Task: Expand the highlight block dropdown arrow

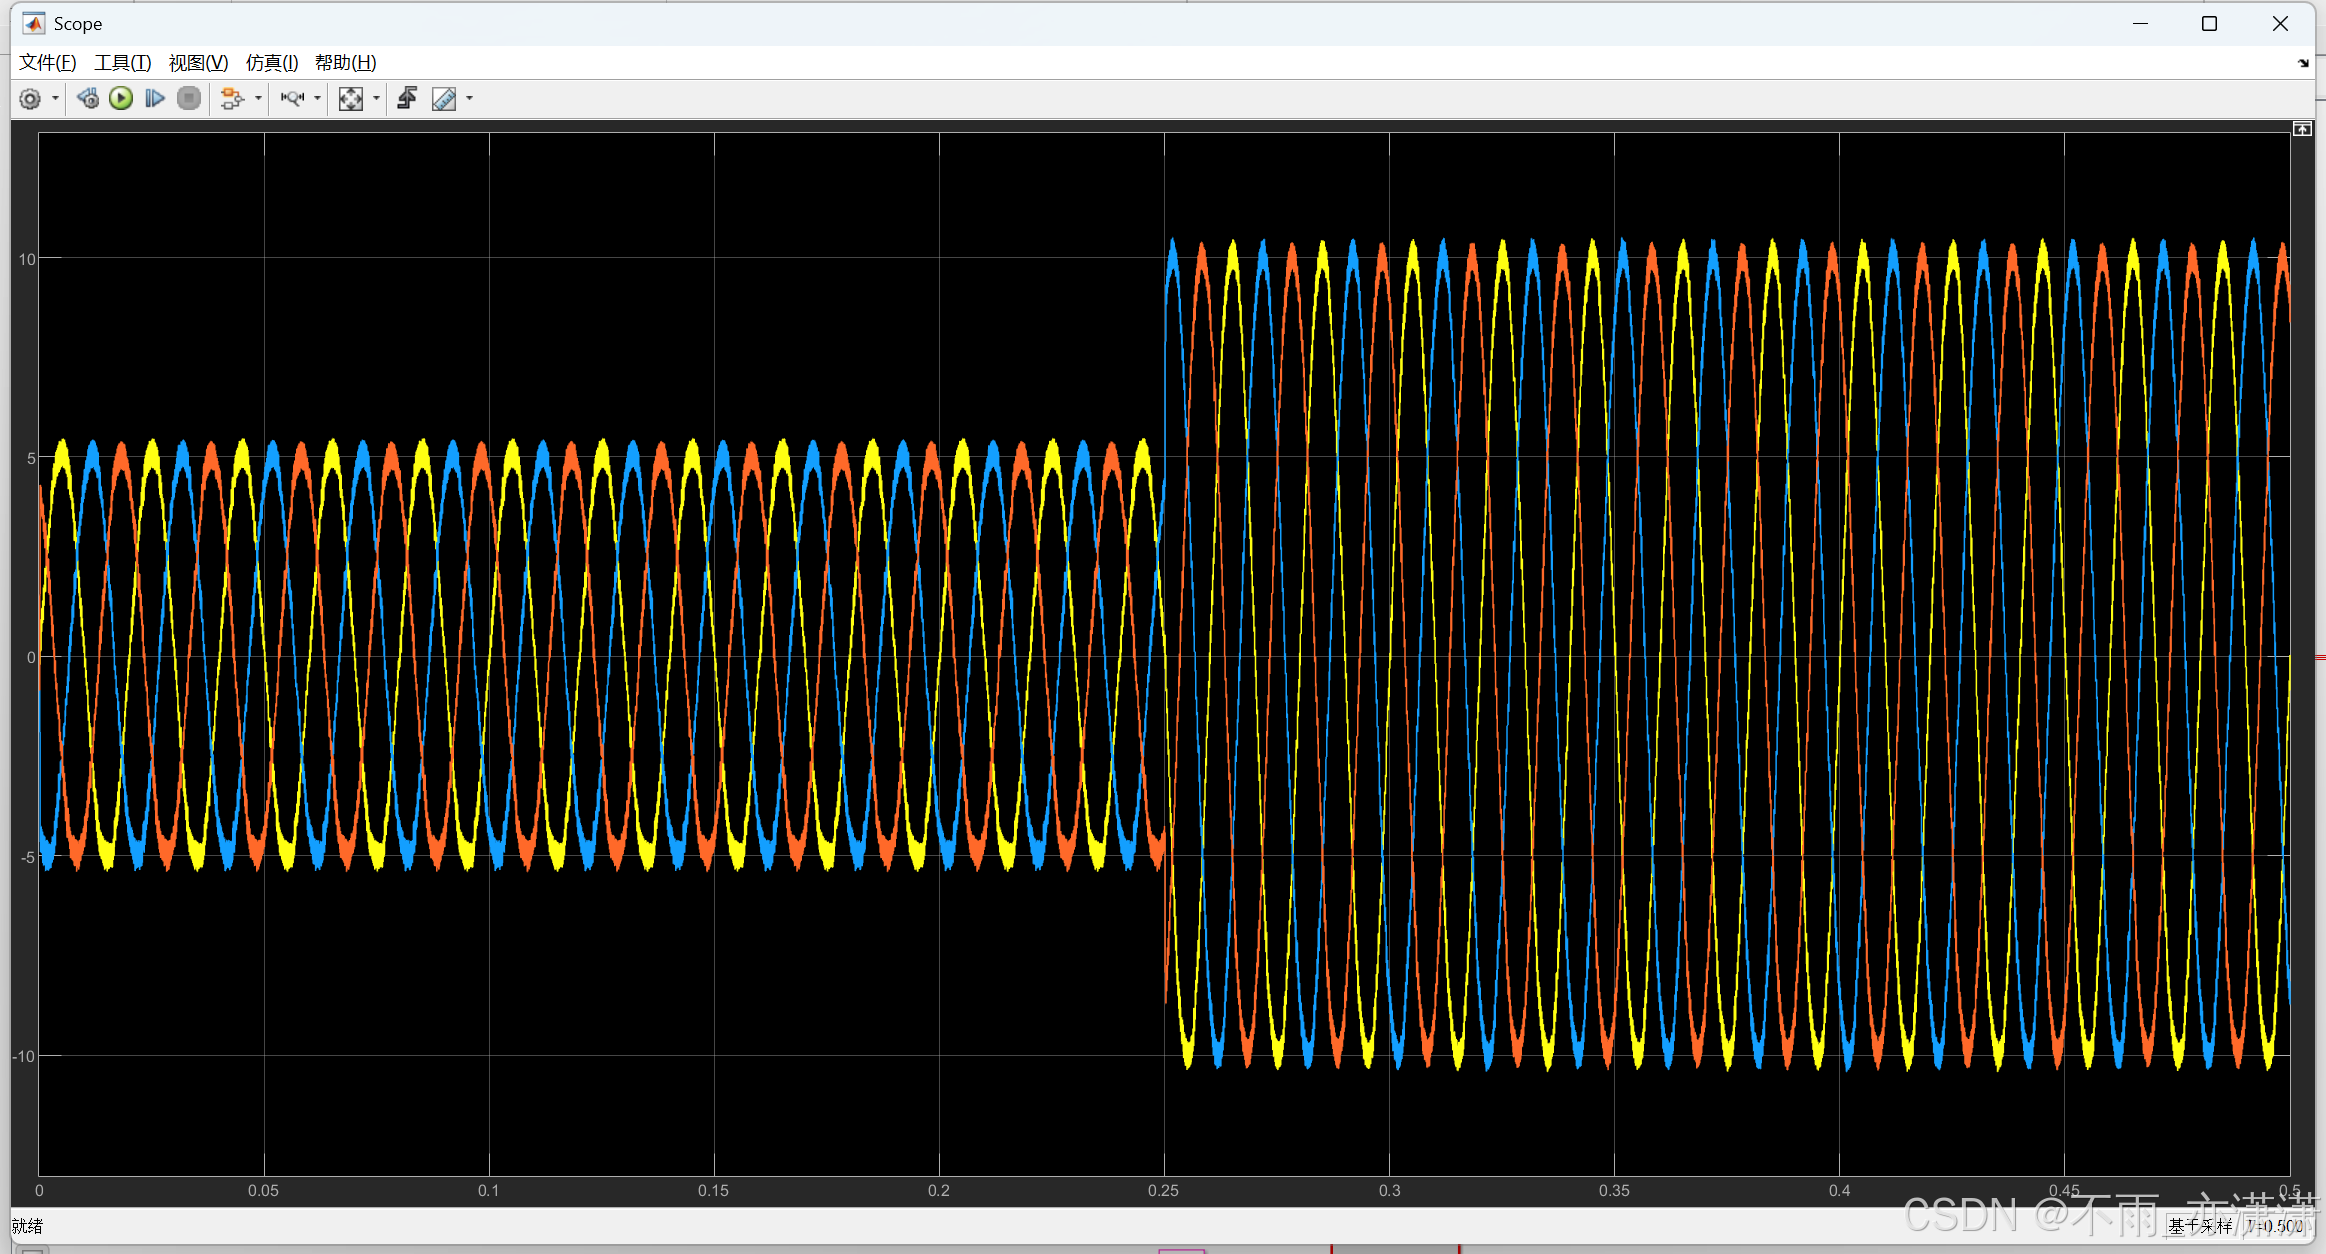Action: click(258, 98)
